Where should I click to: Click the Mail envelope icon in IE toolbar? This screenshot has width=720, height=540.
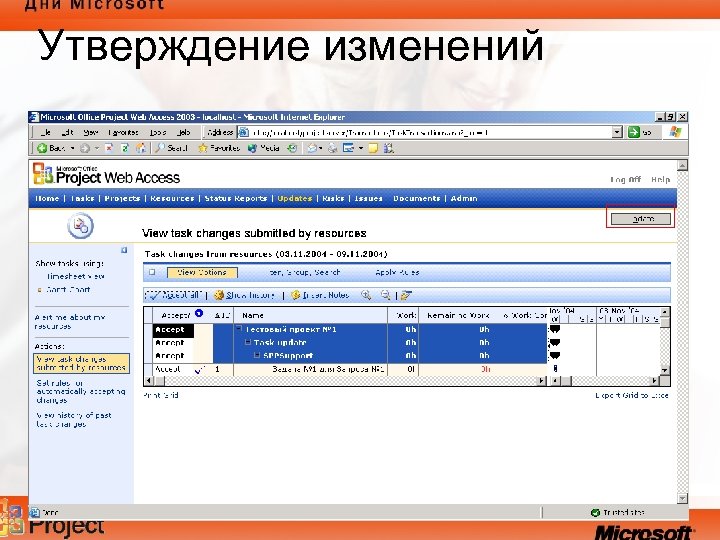pos(312,148)
